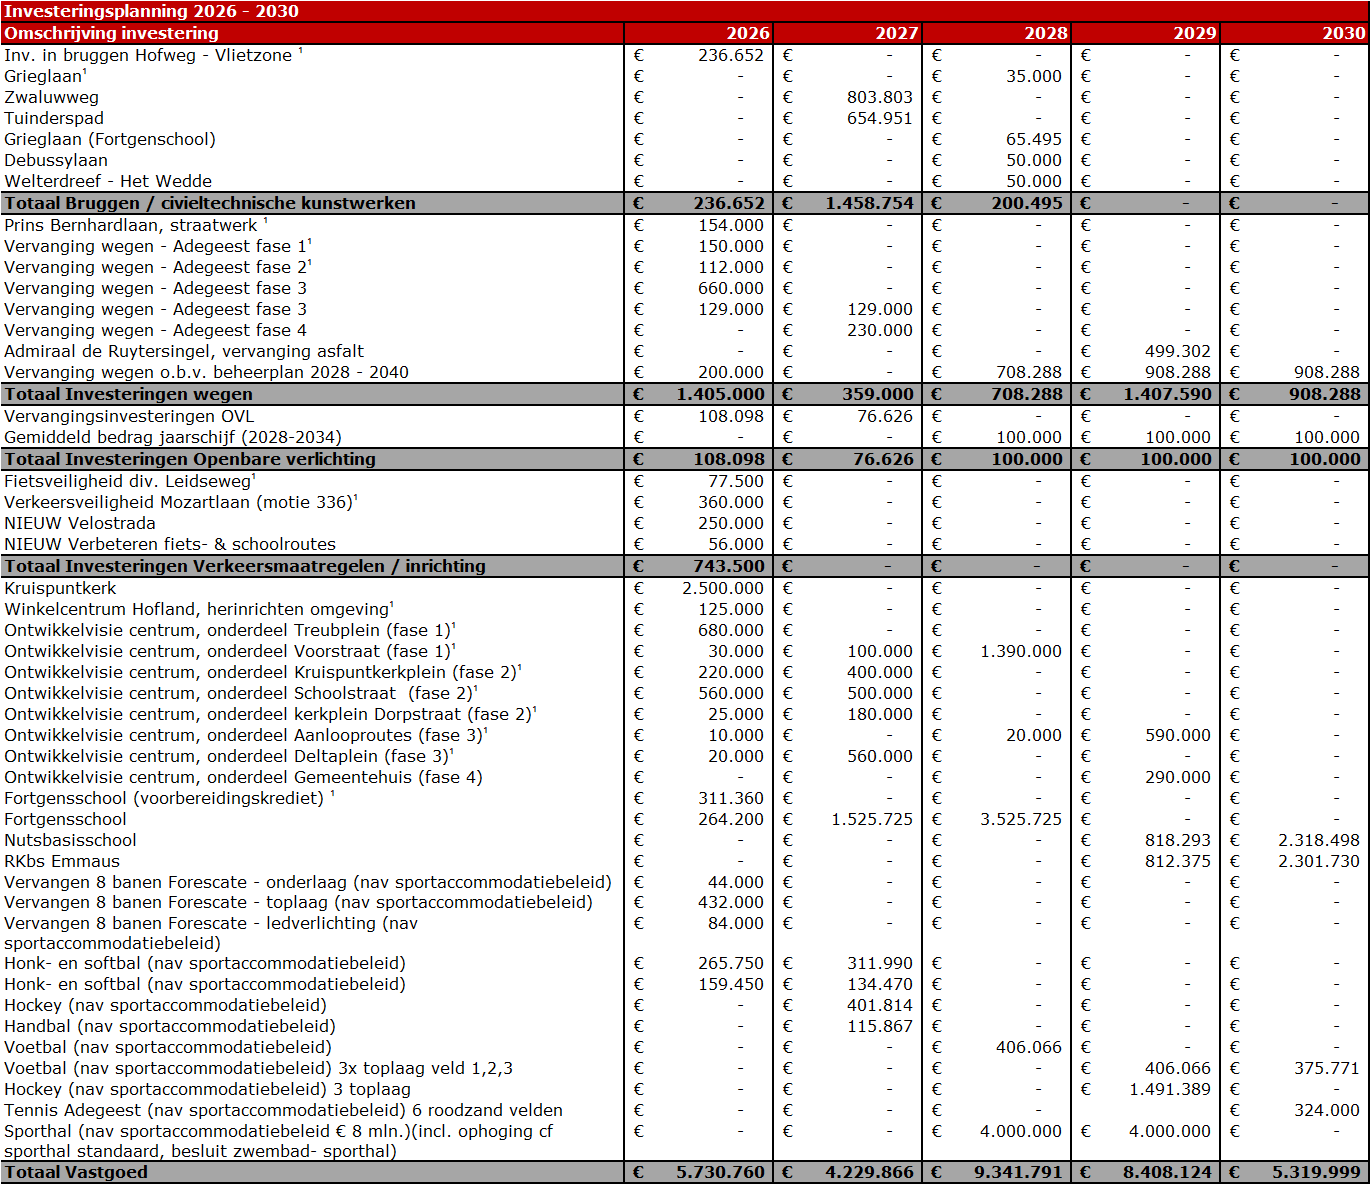Select the Debussylaan row label

[x=56, y=160]
